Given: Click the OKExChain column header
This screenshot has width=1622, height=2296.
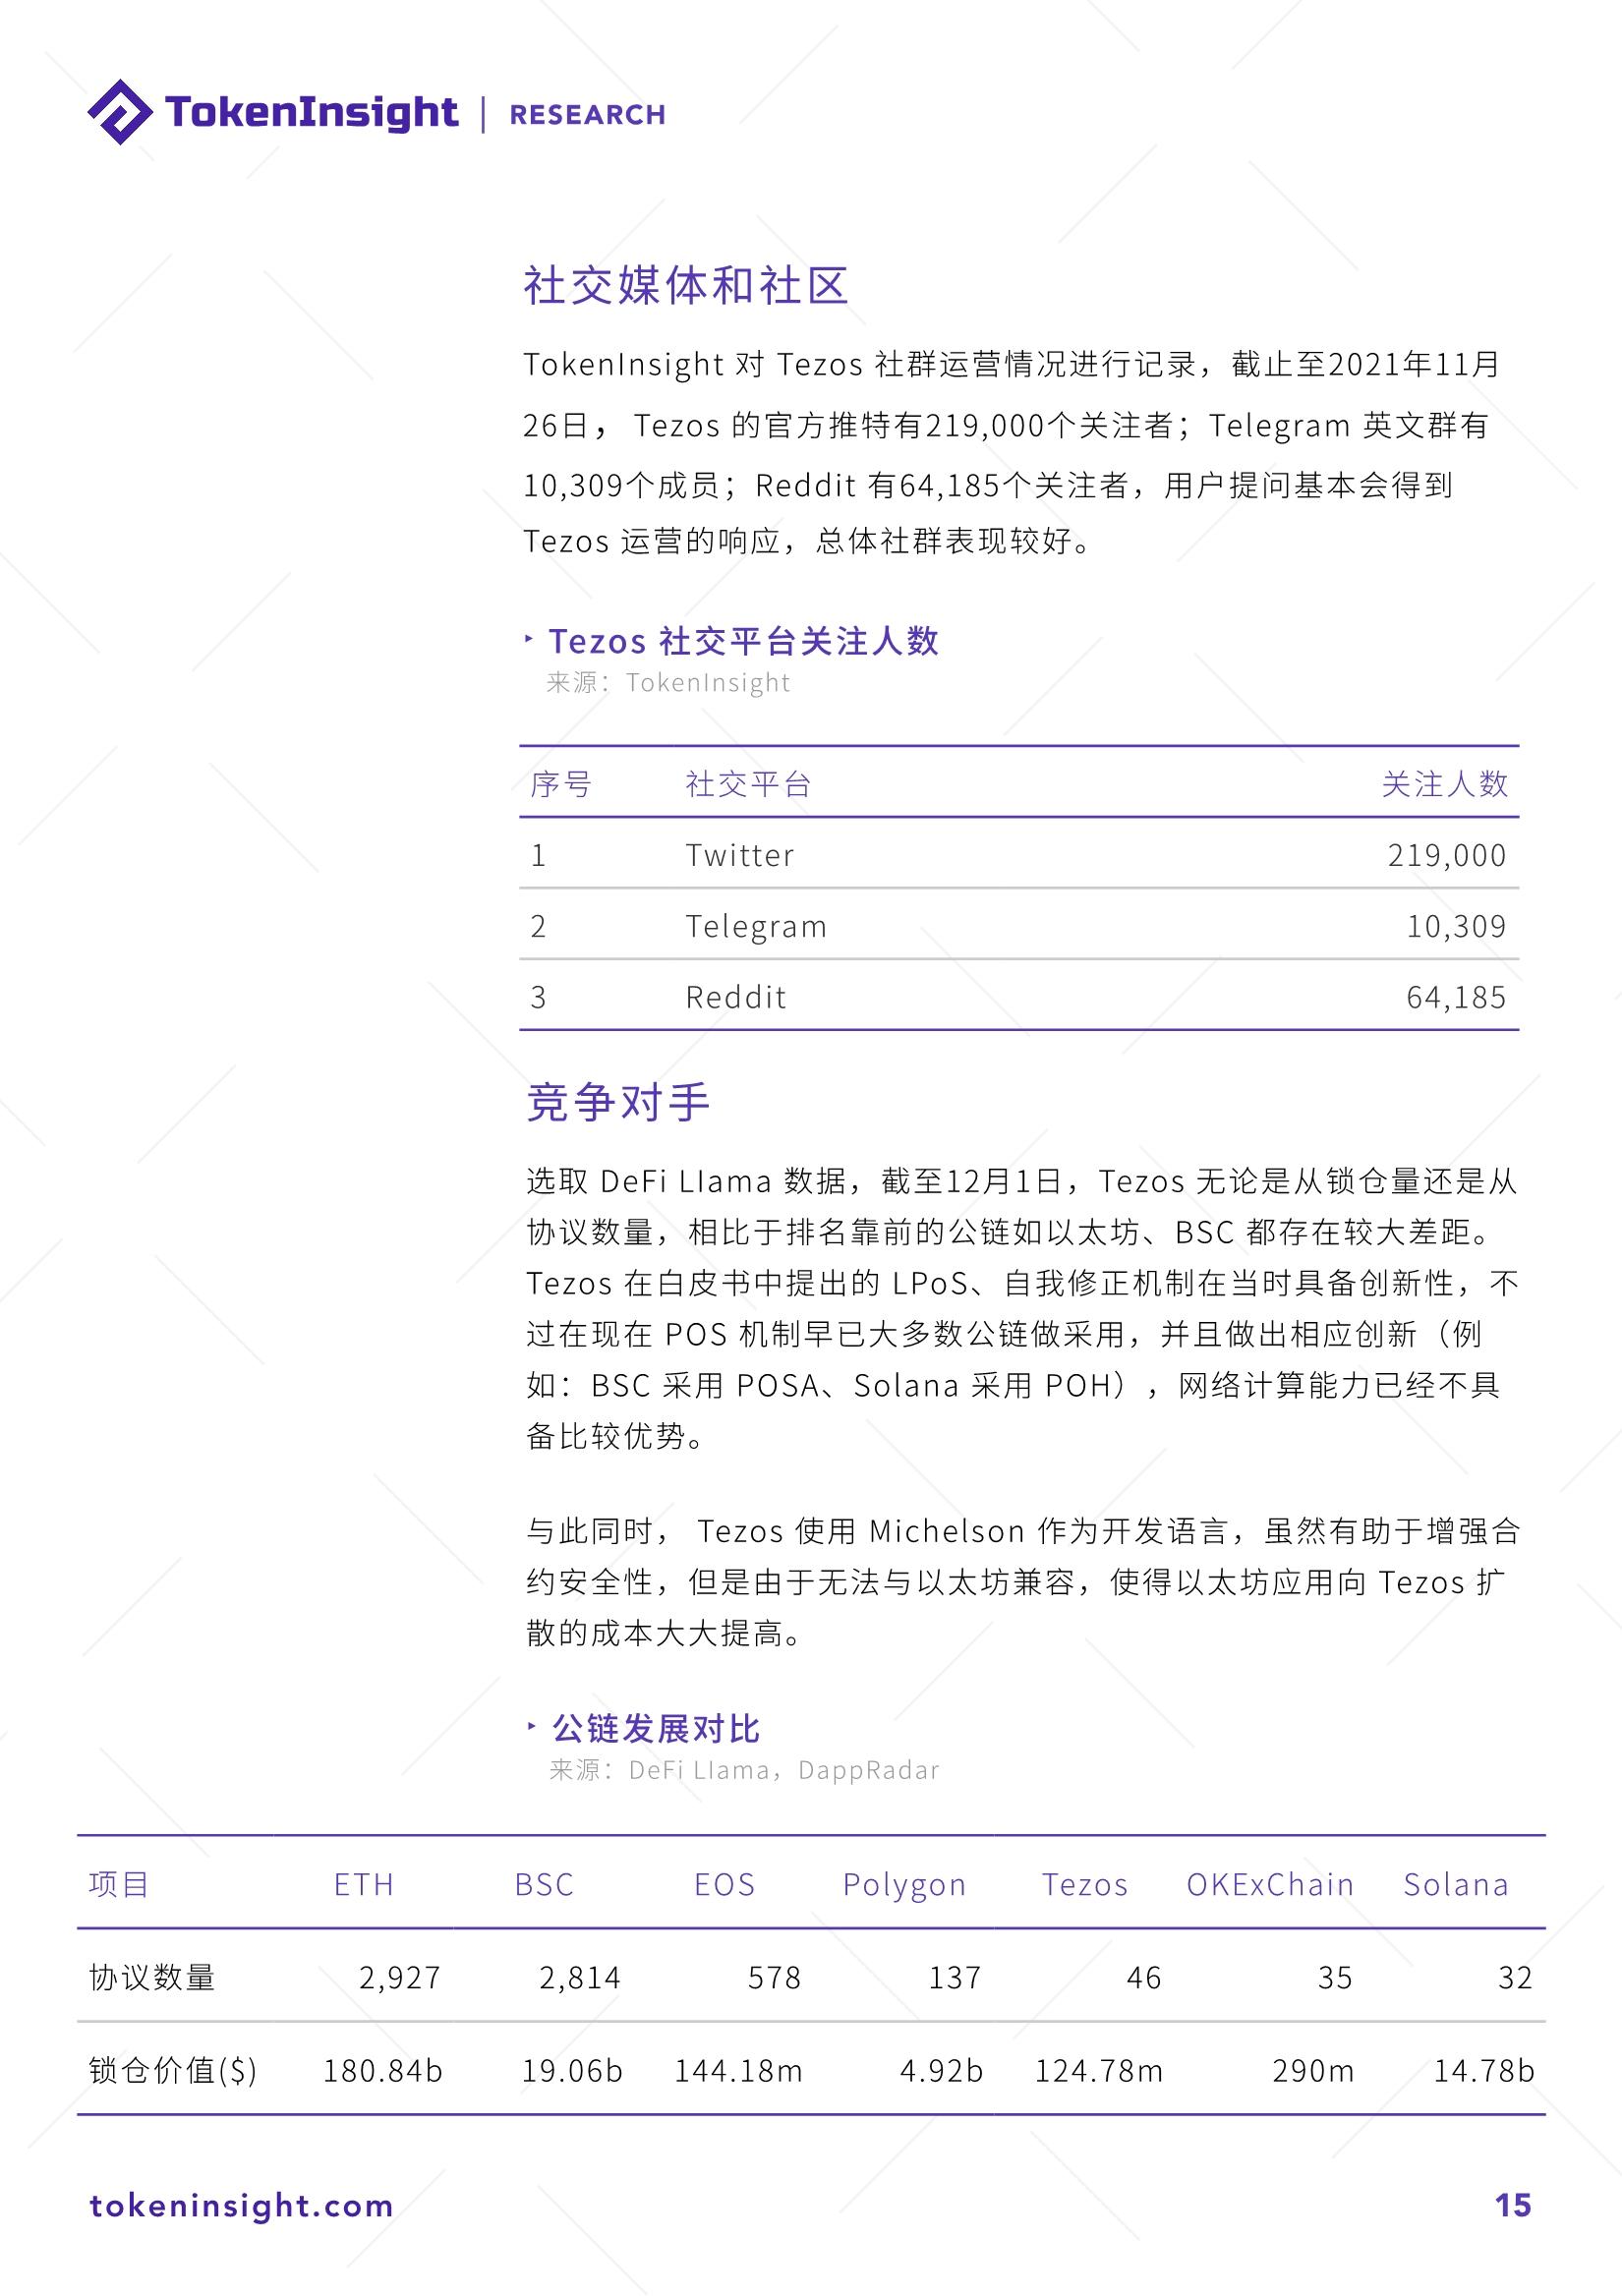Looking at the screenshot, I should coord(1269,1884).
